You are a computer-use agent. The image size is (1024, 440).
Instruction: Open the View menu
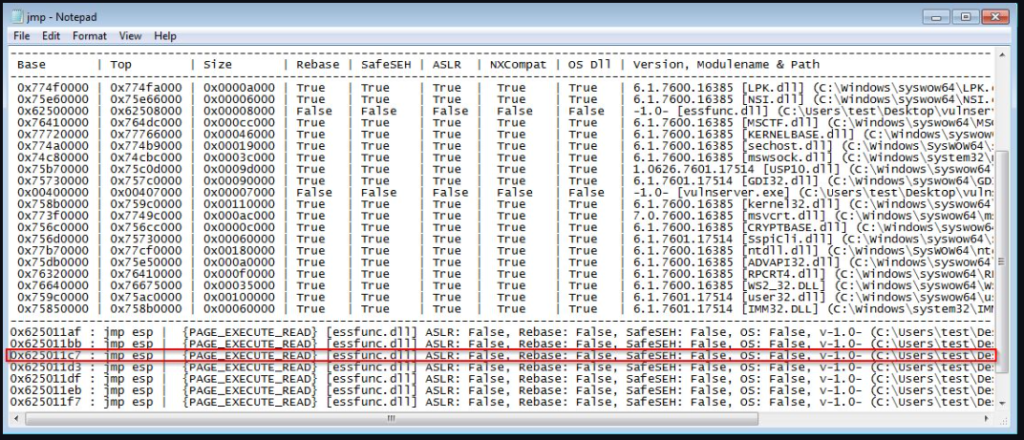(x=131, y=36)
